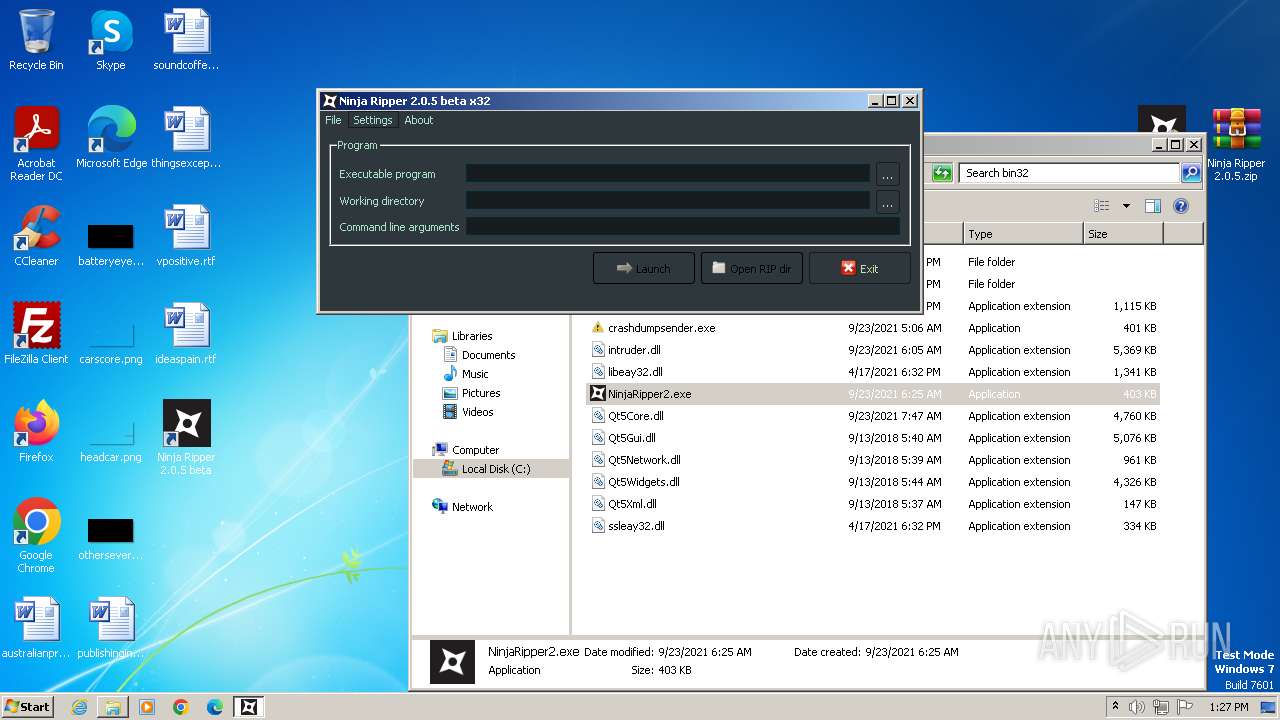Select australianpr Word document icon
Viewport: 1280px width, 720px height.
tap(36, 628)
